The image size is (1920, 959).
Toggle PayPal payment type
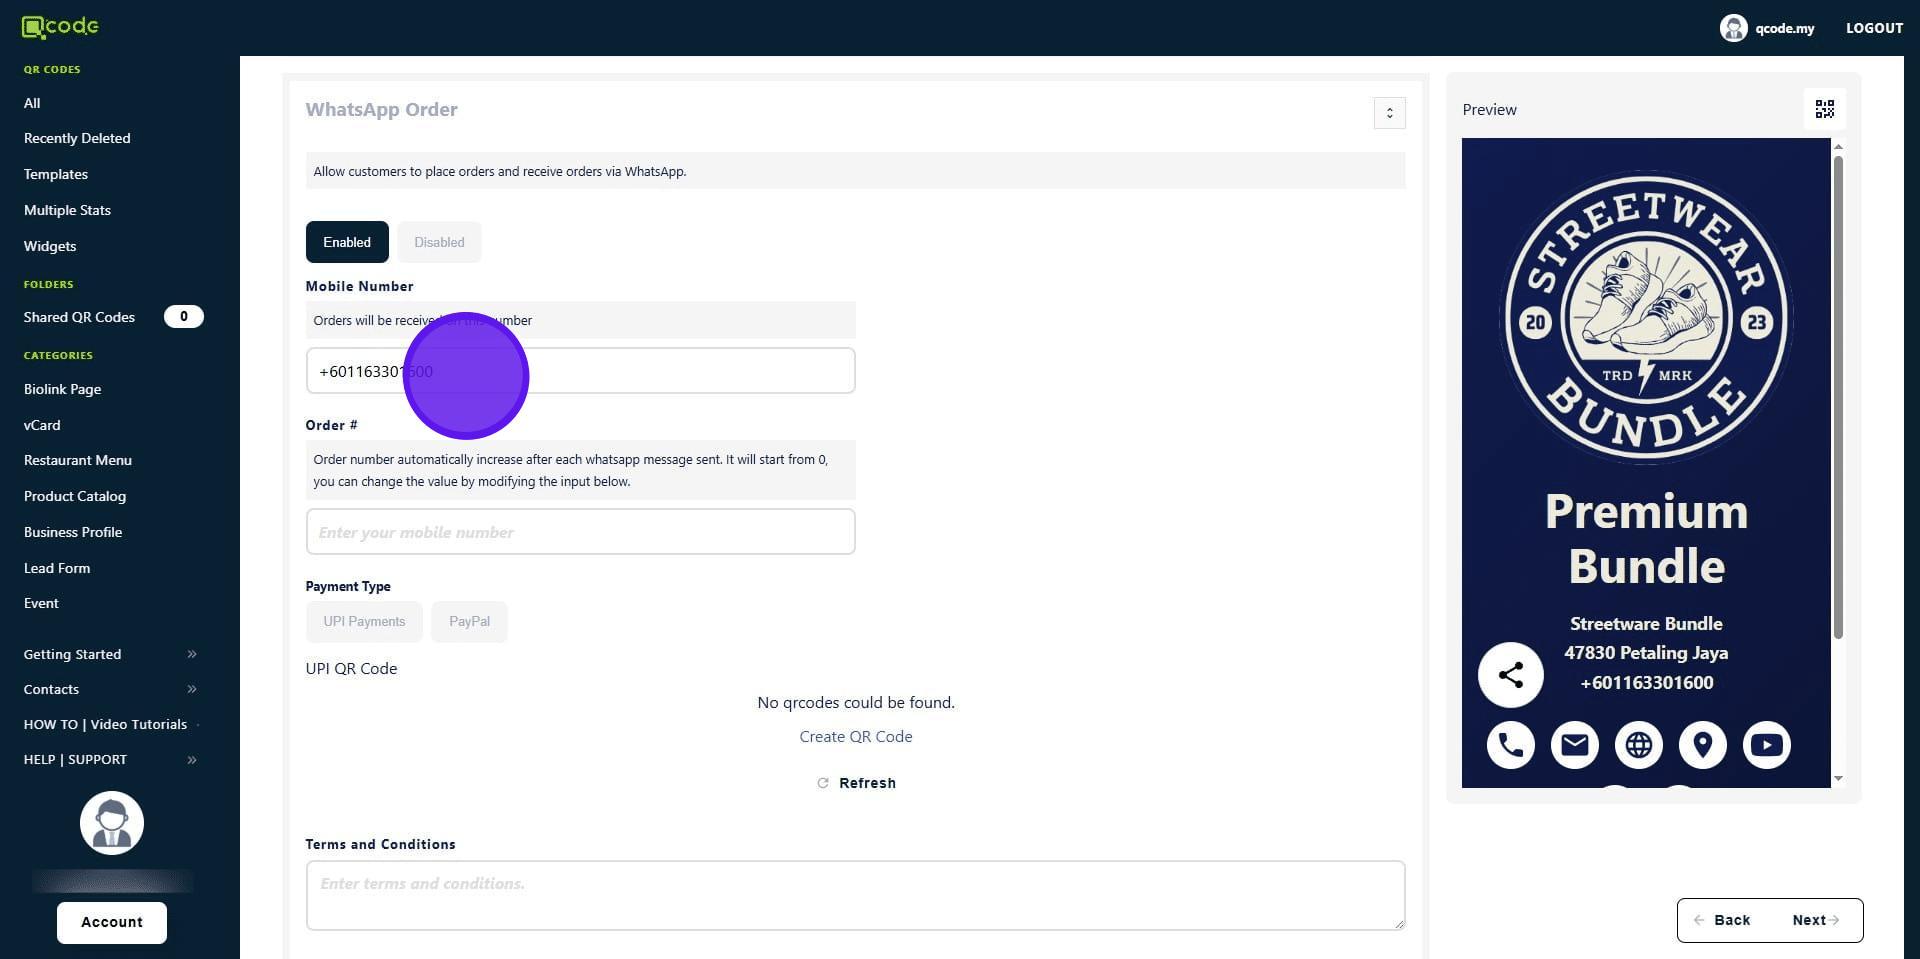coord(469,622)
